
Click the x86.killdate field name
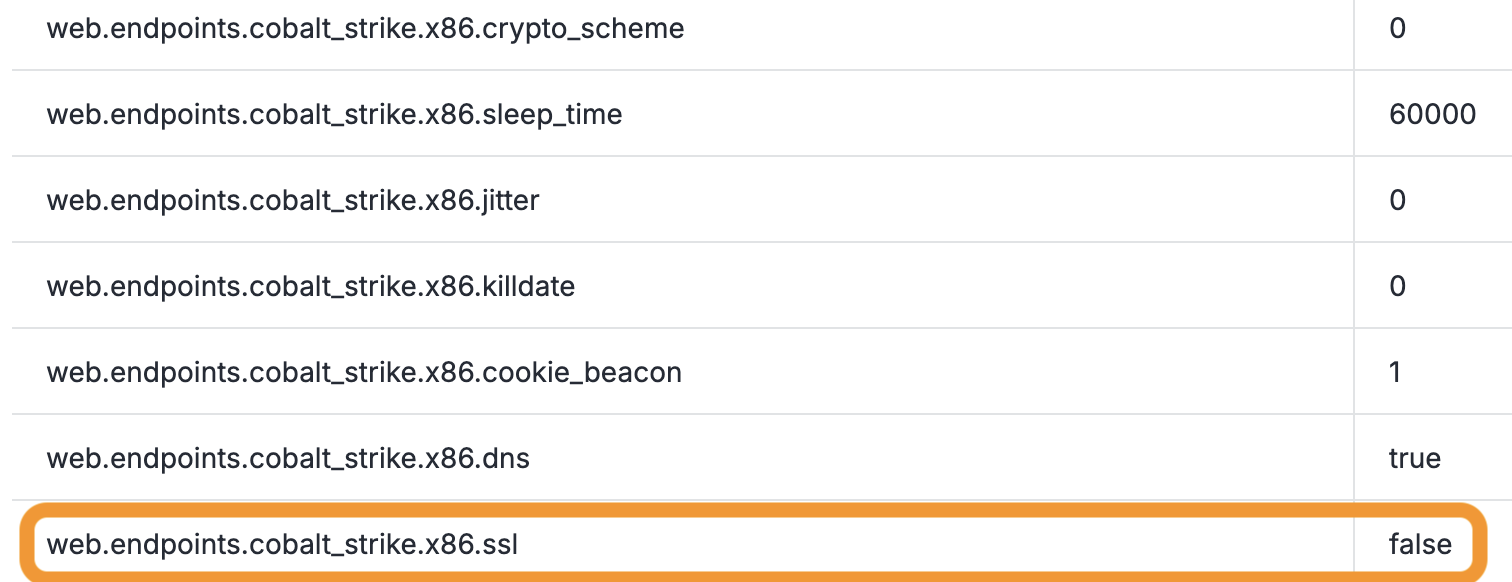311,287
